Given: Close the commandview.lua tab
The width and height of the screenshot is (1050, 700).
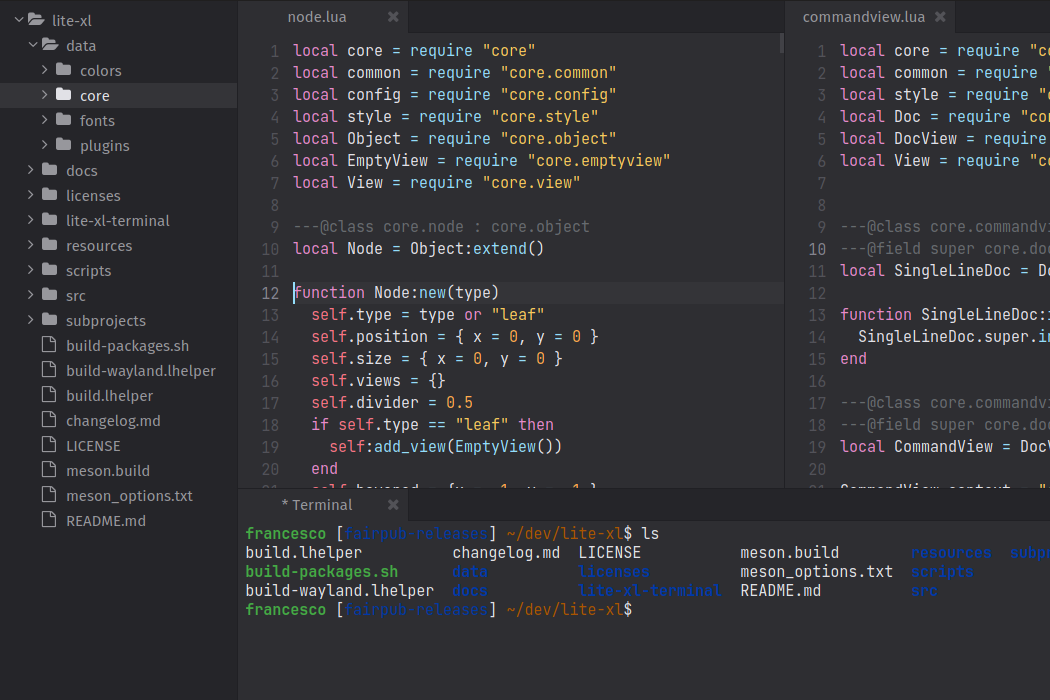Looking at the screenshot, I should [x=940, y=17].
